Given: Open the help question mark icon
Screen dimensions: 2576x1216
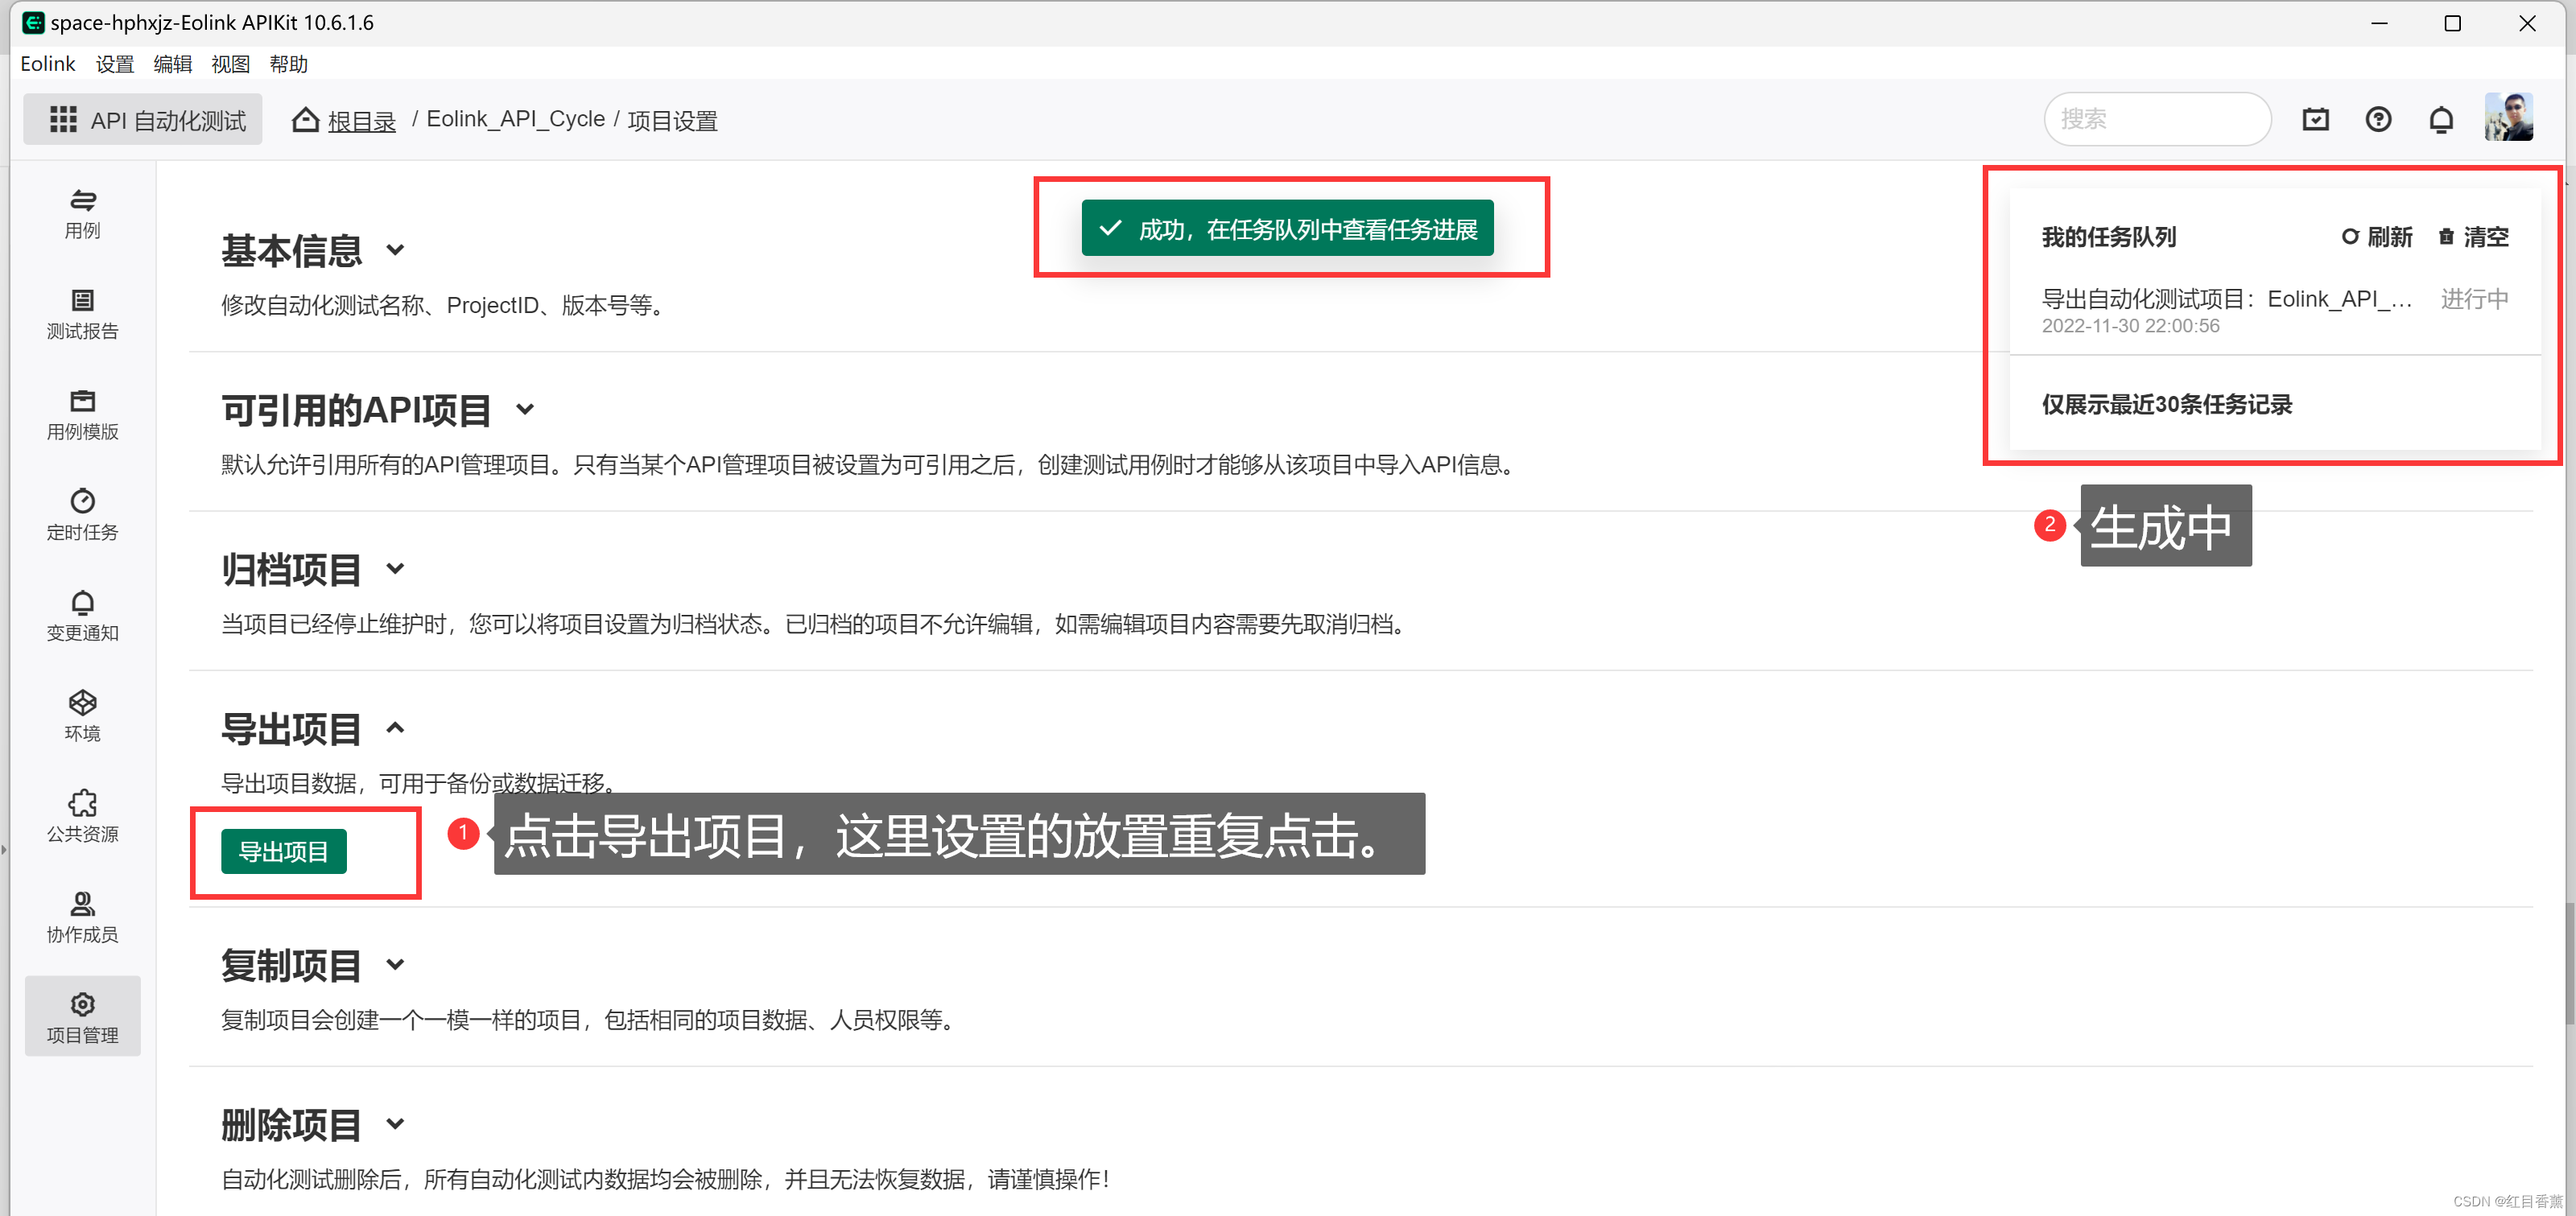Looking at the screenshot, I should pos(2378,120).
